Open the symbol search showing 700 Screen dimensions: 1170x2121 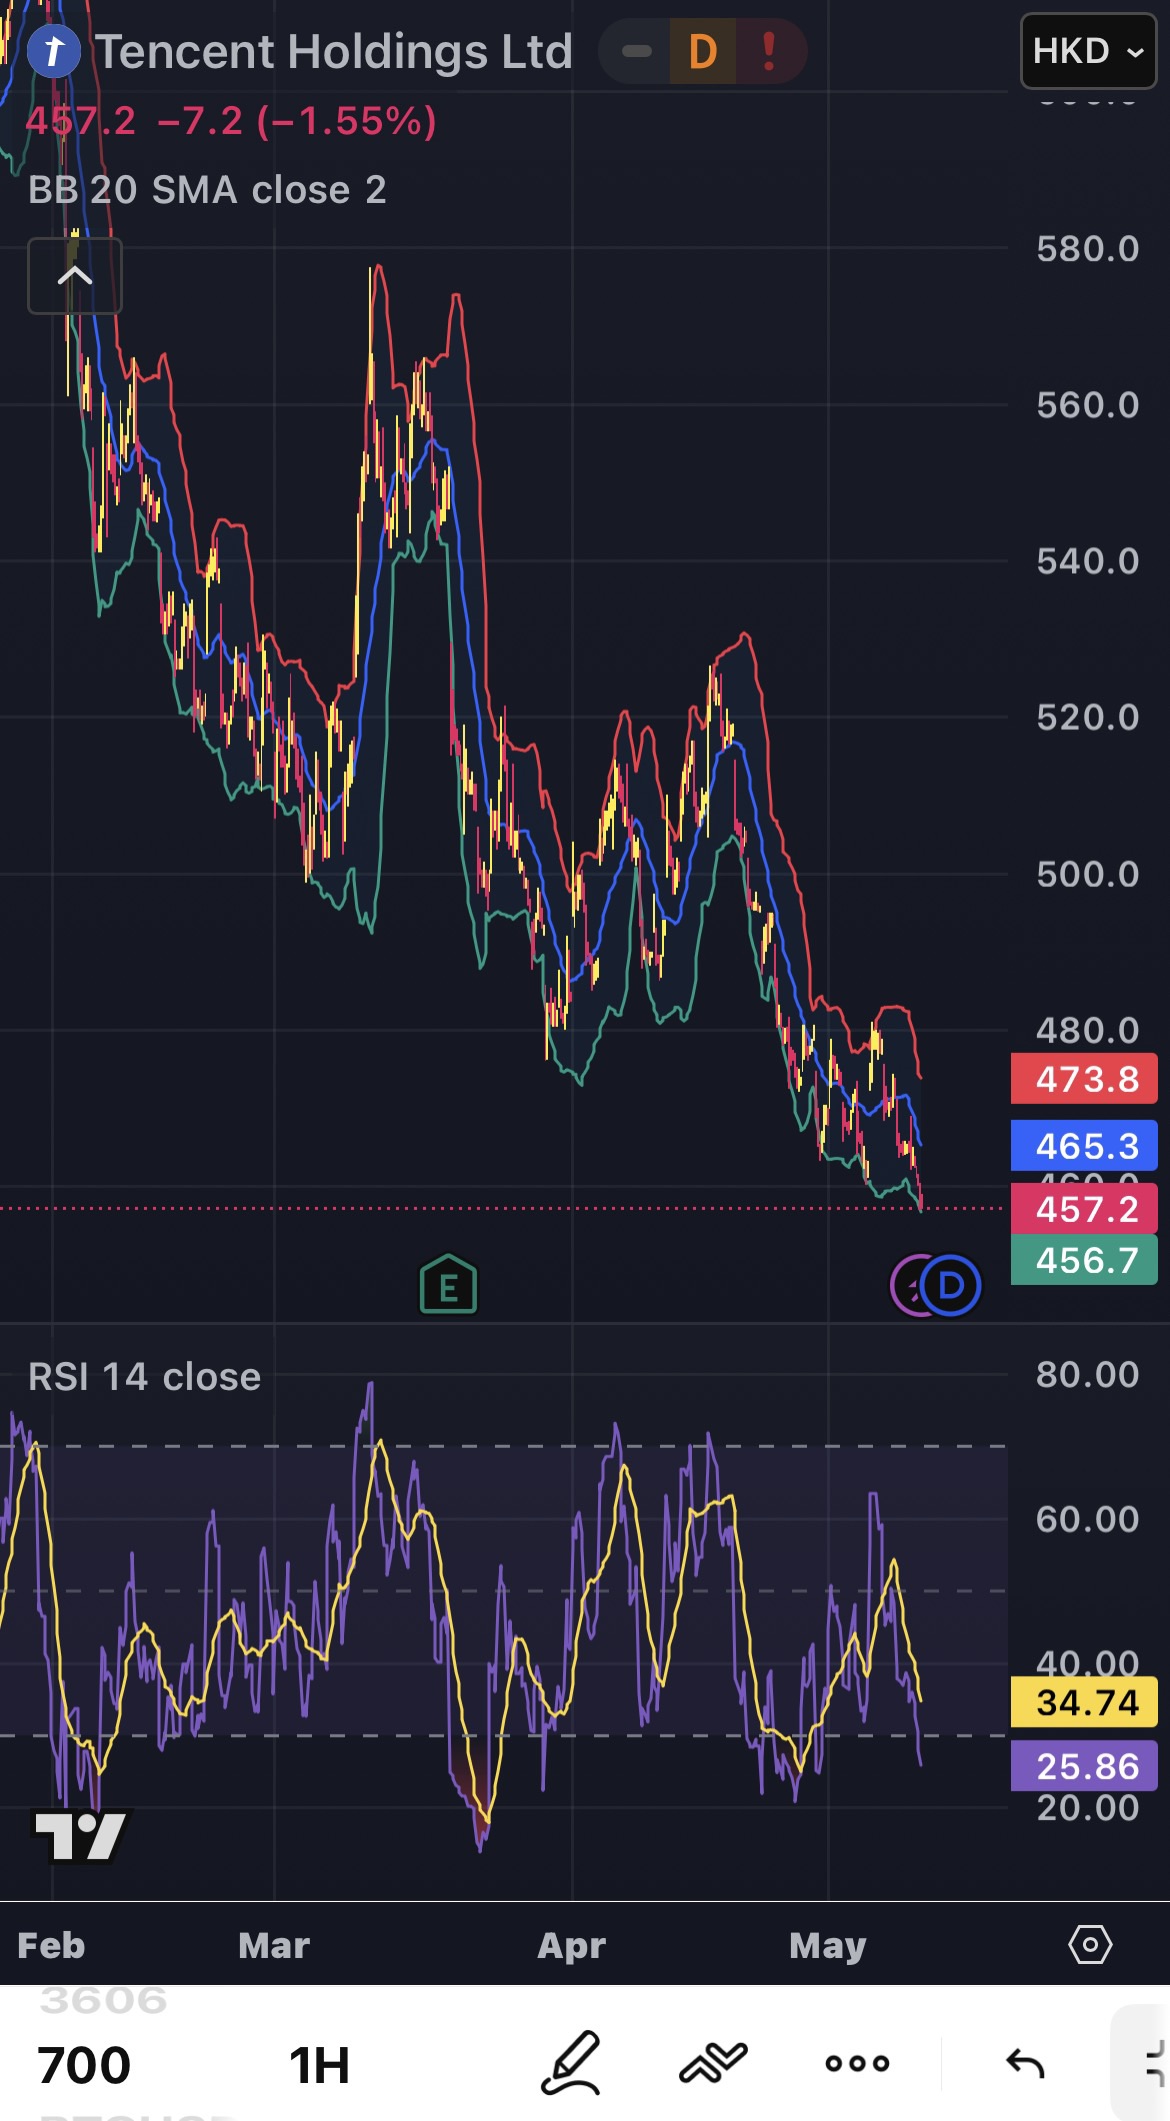click(84, 2064)
